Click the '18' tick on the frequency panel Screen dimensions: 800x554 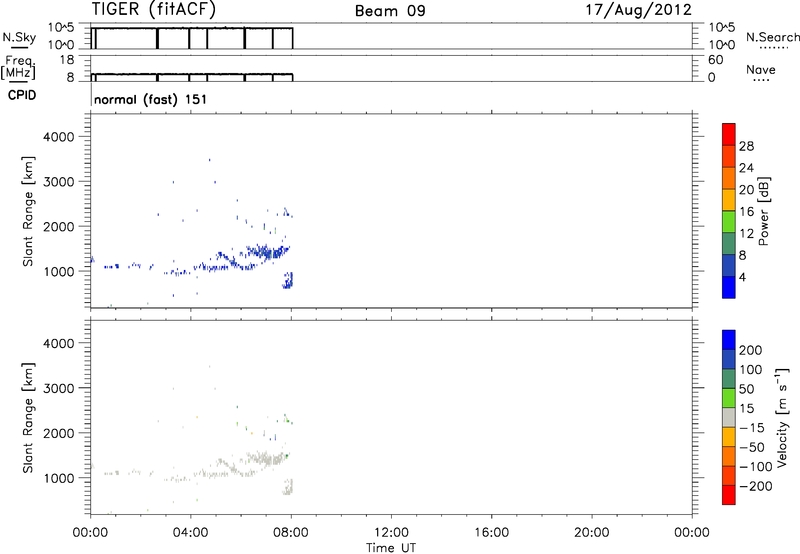[67, 60]
